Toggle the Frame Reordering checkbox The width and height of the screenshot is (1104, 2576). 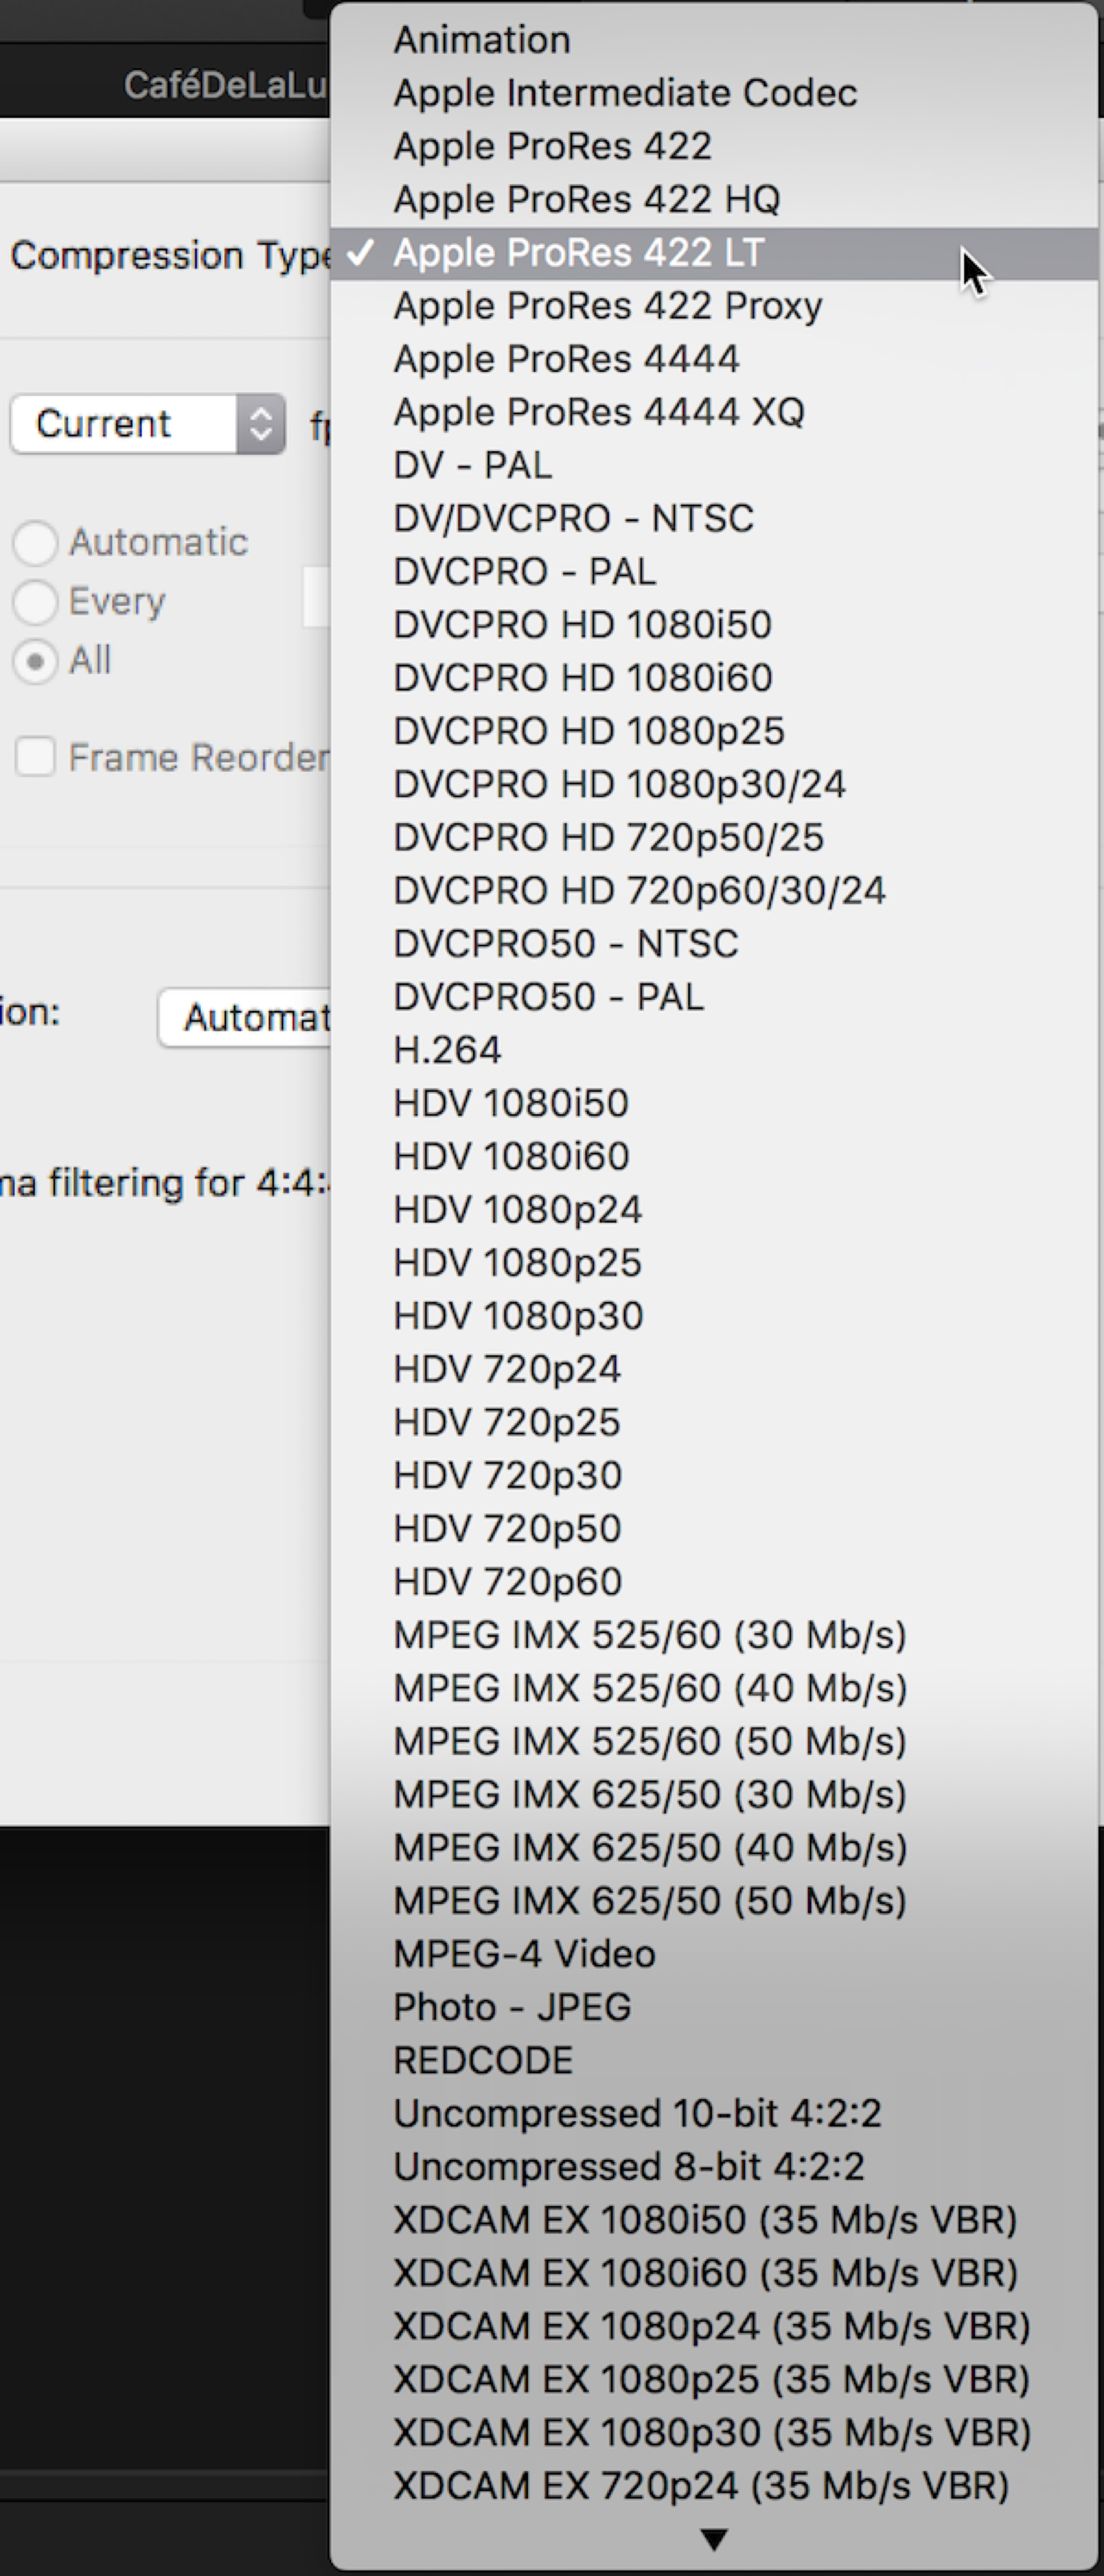[x=35, y=757]
